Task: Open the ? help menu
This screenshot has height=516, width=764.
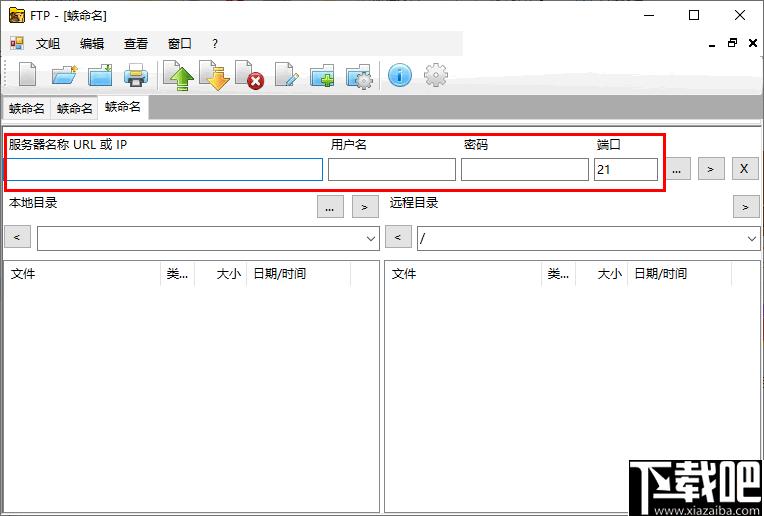Action: 215,43
